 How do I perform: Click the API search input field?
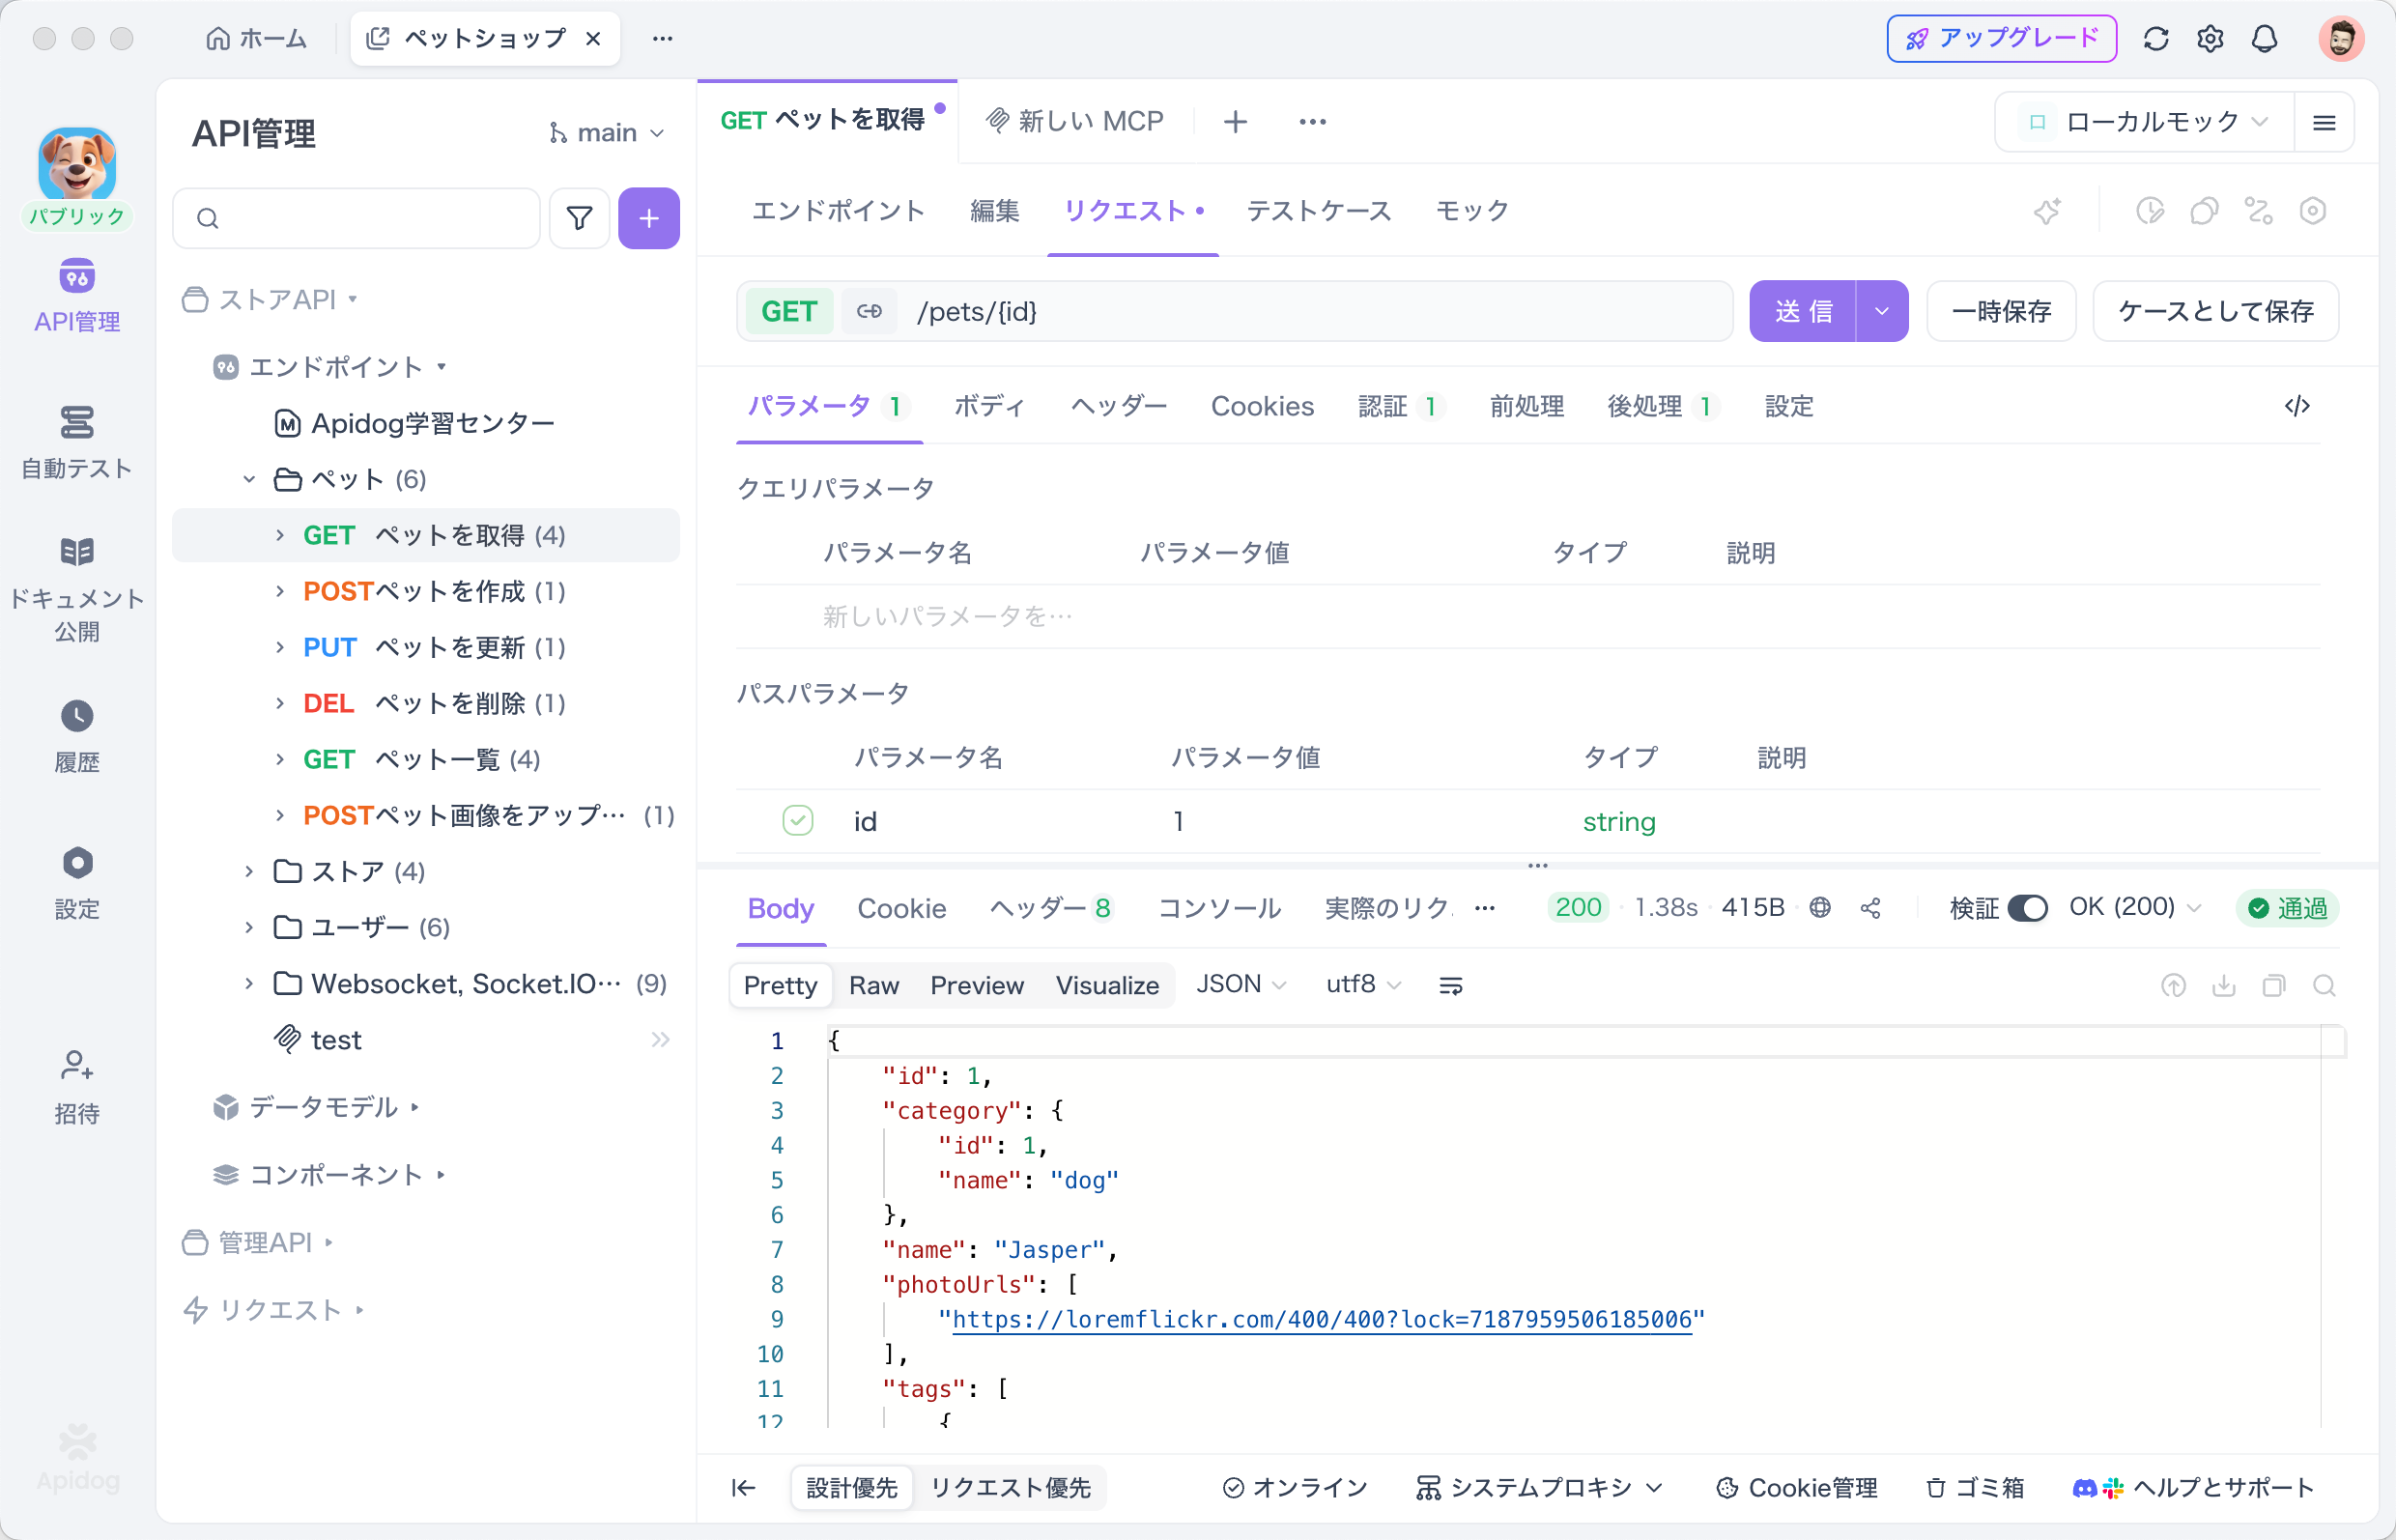357,218
